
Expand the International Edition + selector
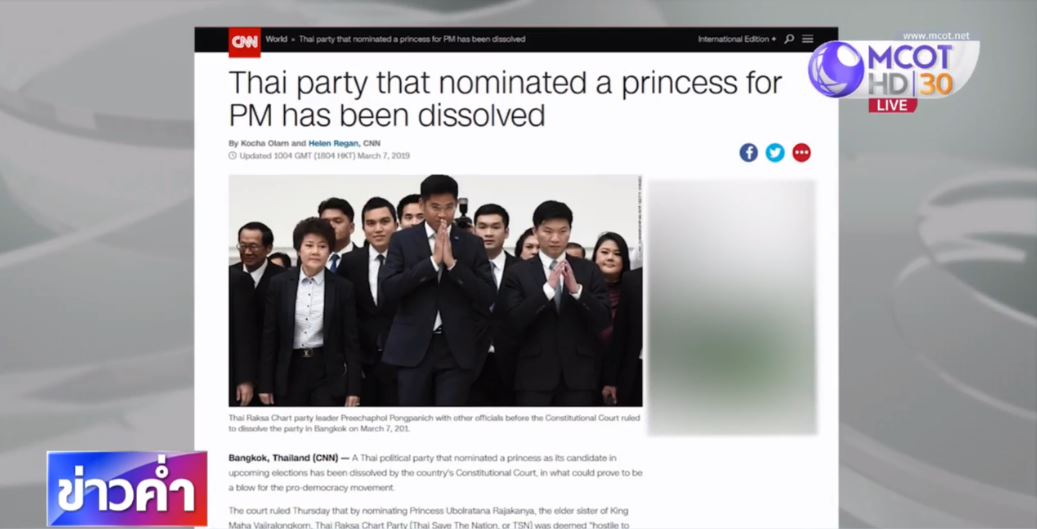coord(737,39)
